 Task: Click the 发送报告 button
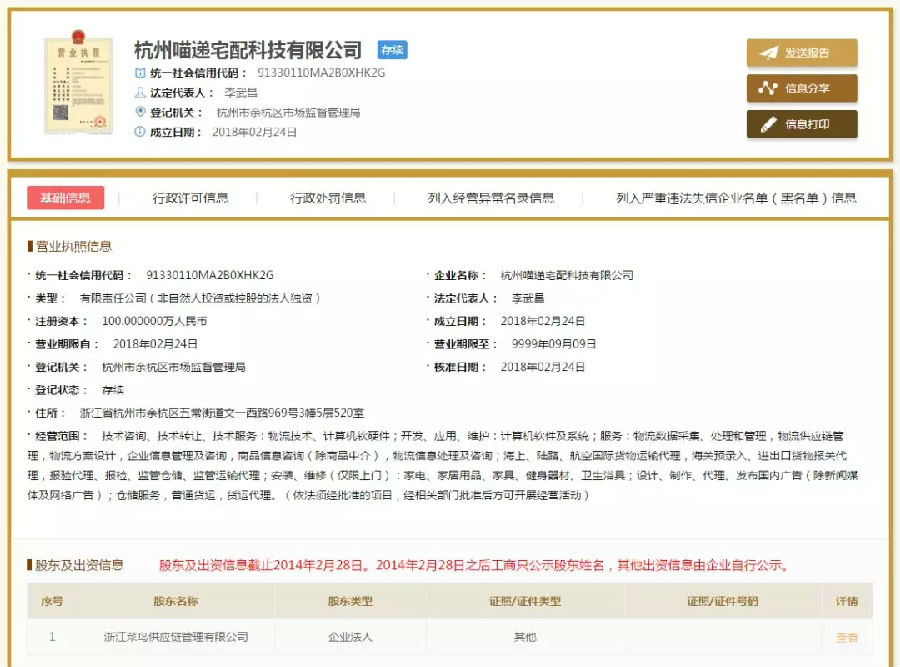click(x=805, y=50)
